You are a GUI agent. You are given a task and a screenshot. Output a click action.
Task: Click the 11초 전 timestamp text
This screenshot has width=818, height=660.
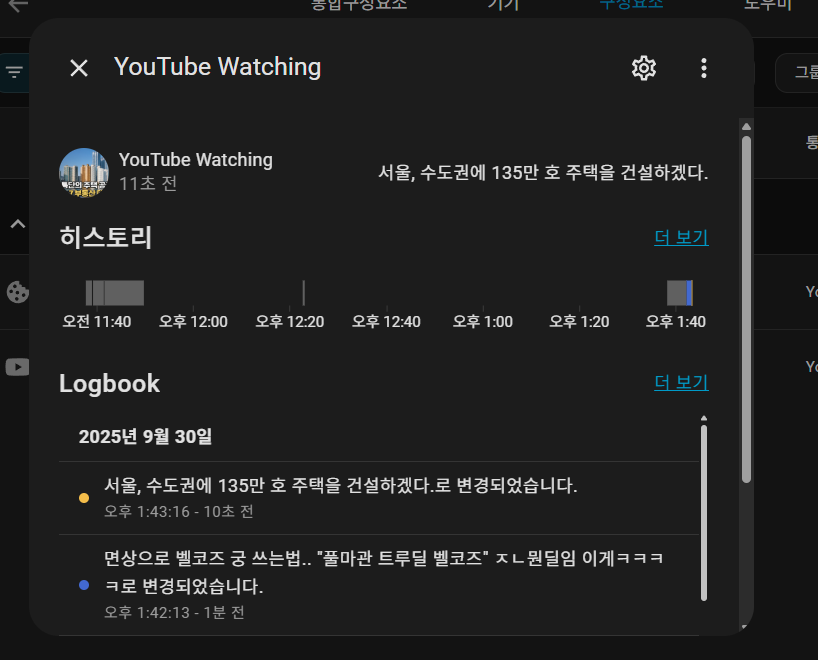click(x=148, y=184)
